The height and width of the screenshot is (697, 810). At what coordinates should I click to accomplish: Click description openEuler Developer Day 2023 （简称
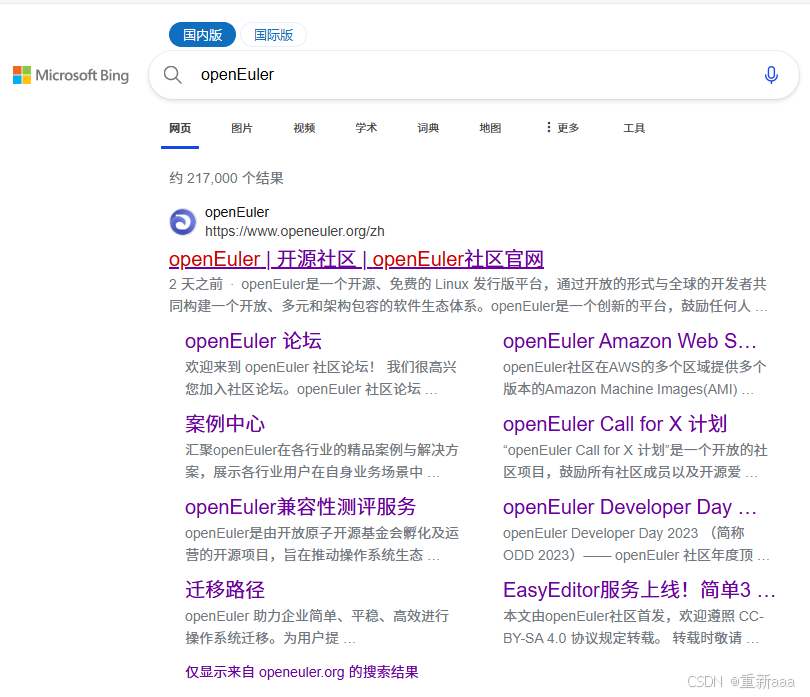click(636, 544)
